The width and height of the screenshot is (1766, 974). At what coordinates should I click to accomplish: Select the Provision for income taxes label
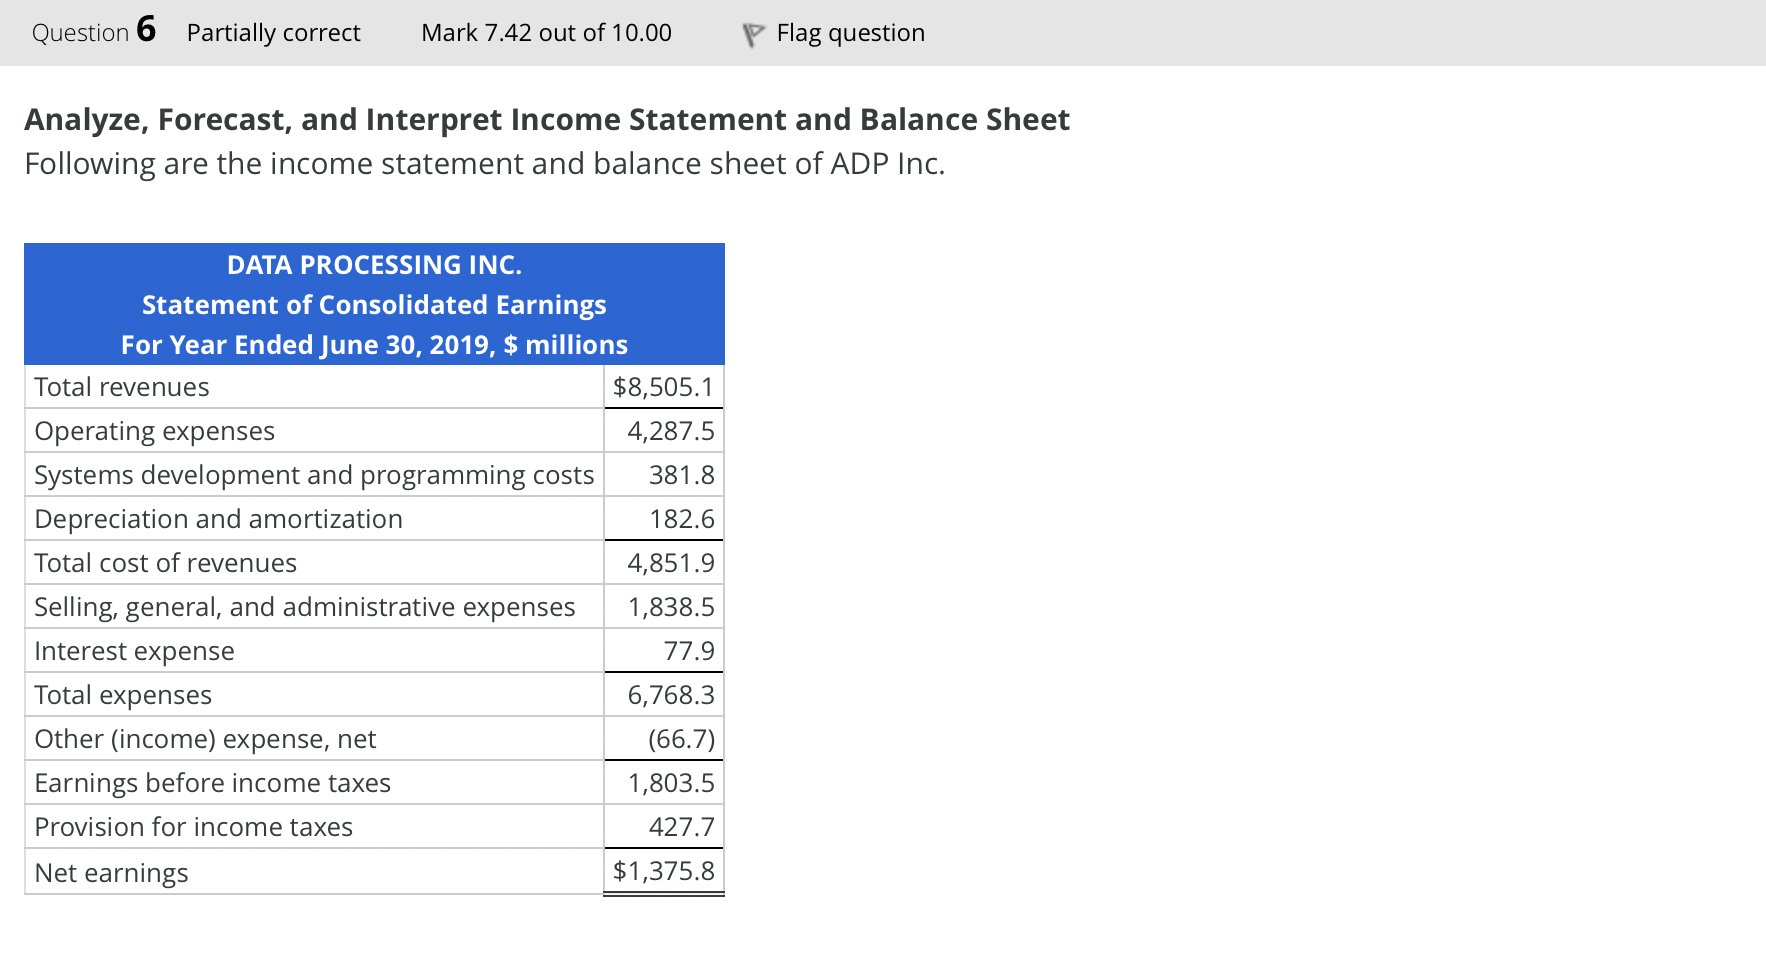point(194,827)
